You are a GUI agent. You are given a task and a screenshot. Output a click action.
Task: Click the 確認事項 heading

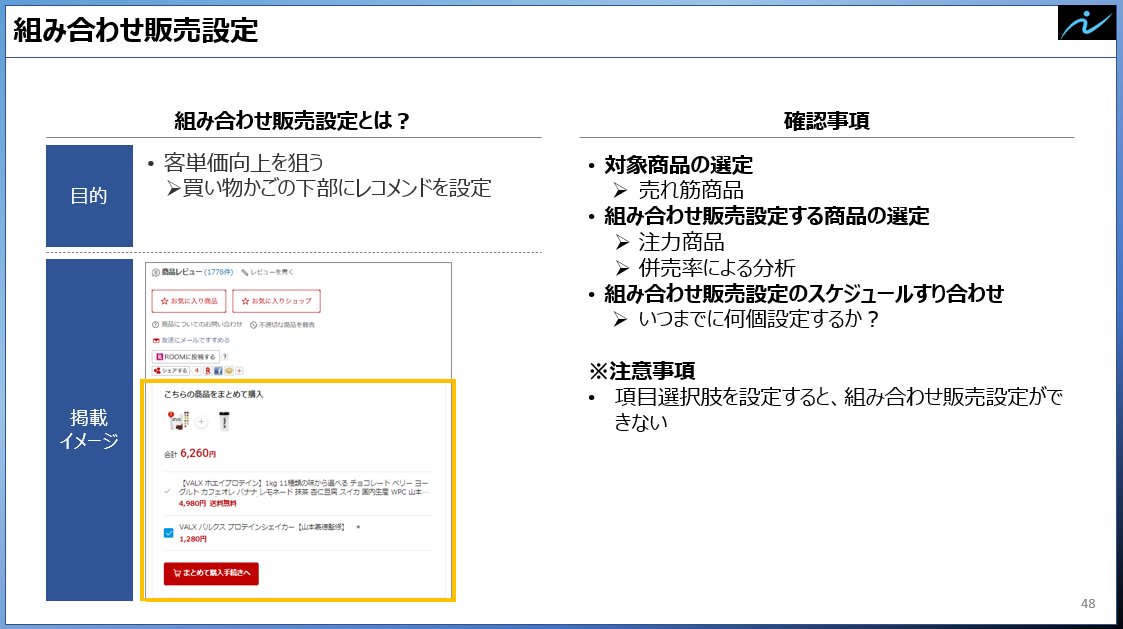pyautogui.click(x=826, y=121)
